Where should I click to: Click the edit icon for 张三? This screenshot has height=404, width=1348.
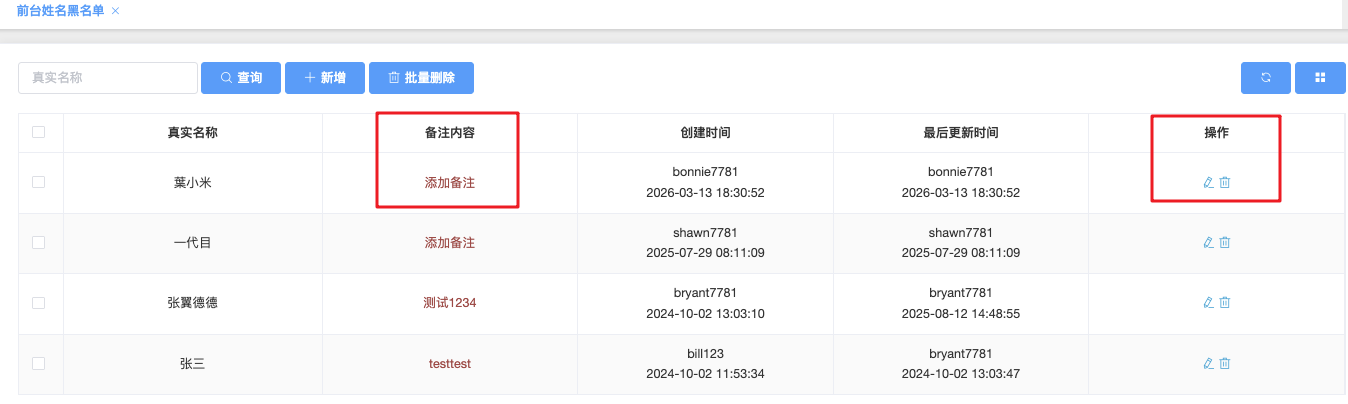pos(1208,364)
